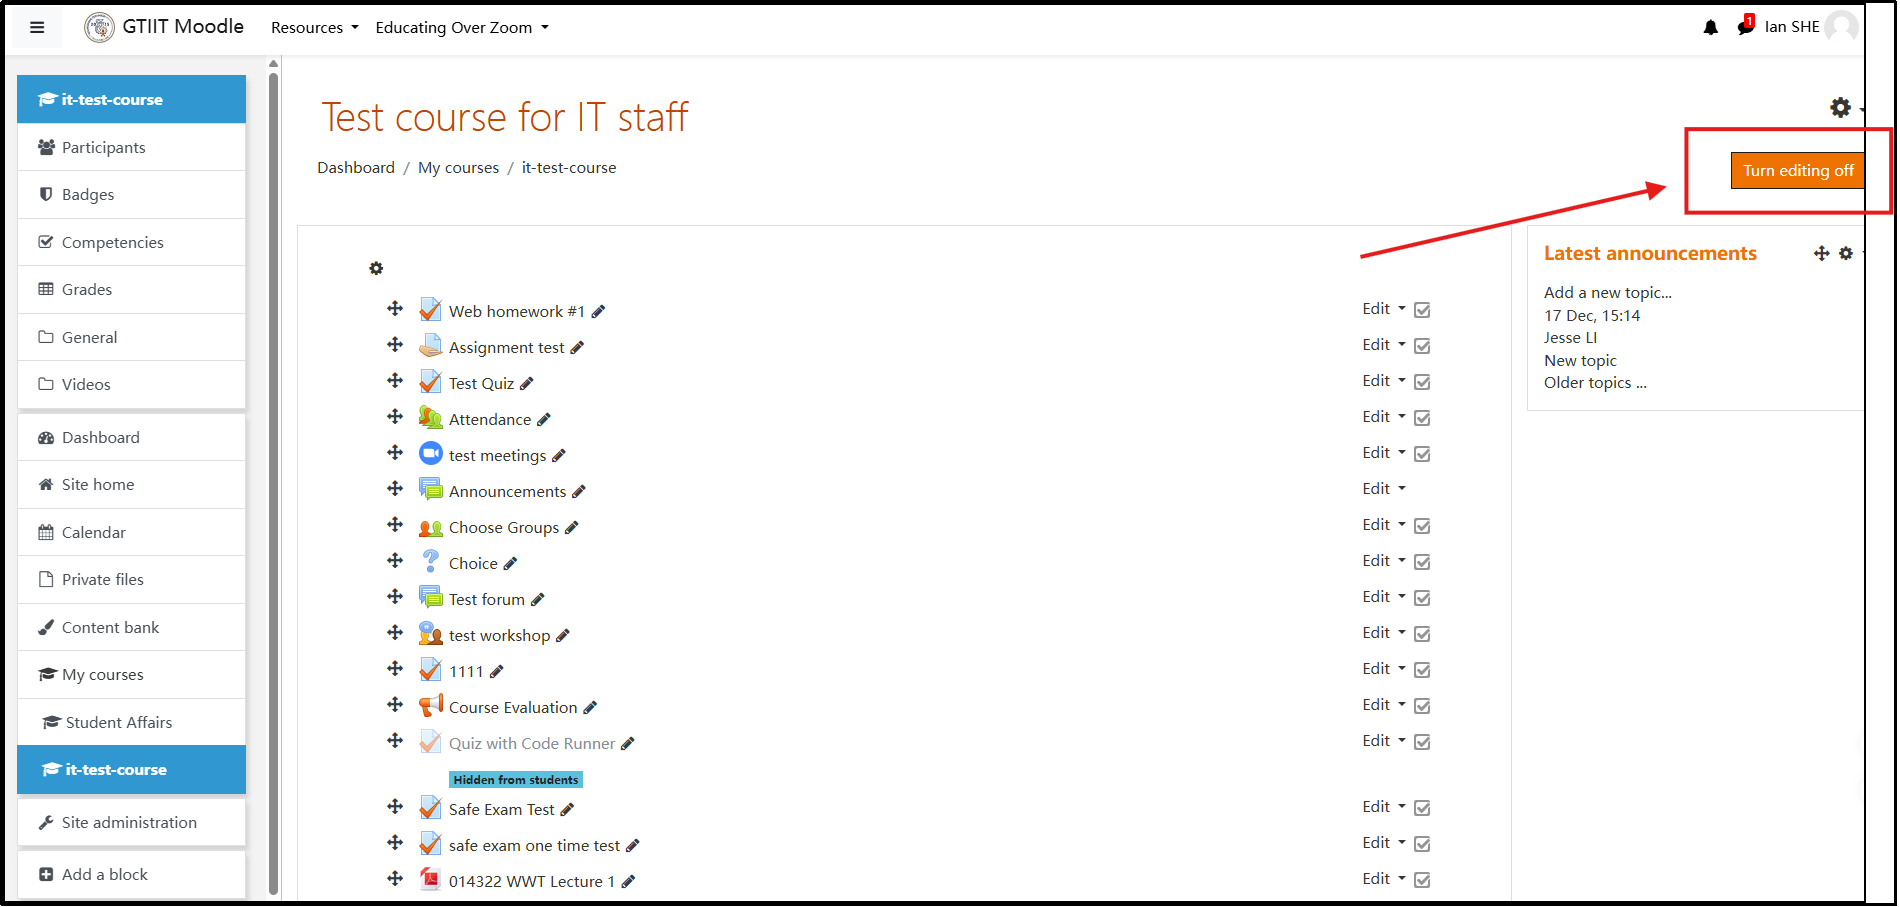Click the hamburger menu icon
Viewport: 1900px width, 907px height.
tap(37, 27)
